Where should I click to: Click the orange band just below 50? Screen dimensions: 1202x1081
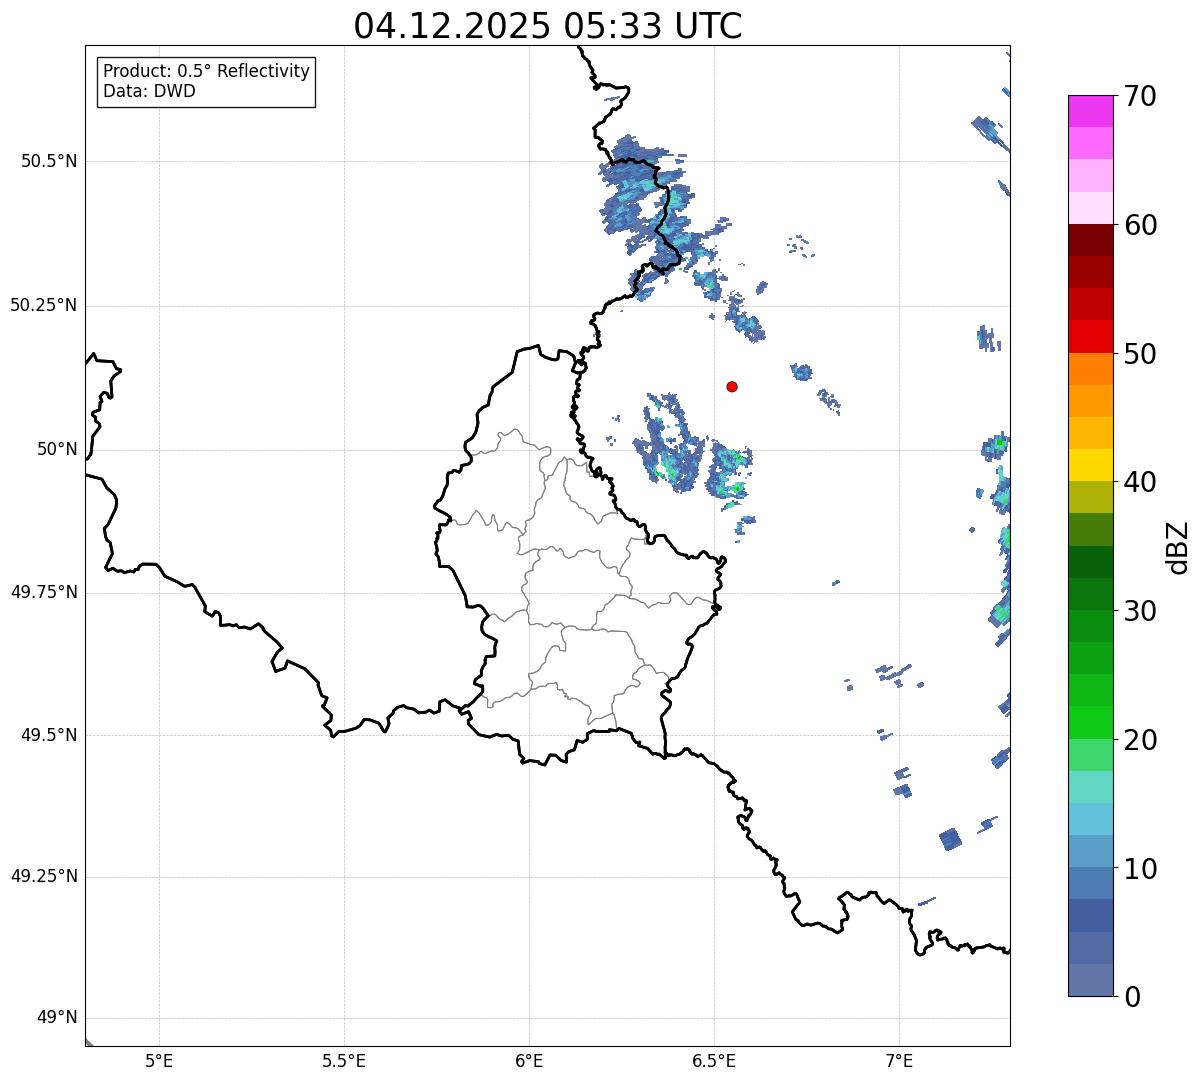(x=1091, y=369)
